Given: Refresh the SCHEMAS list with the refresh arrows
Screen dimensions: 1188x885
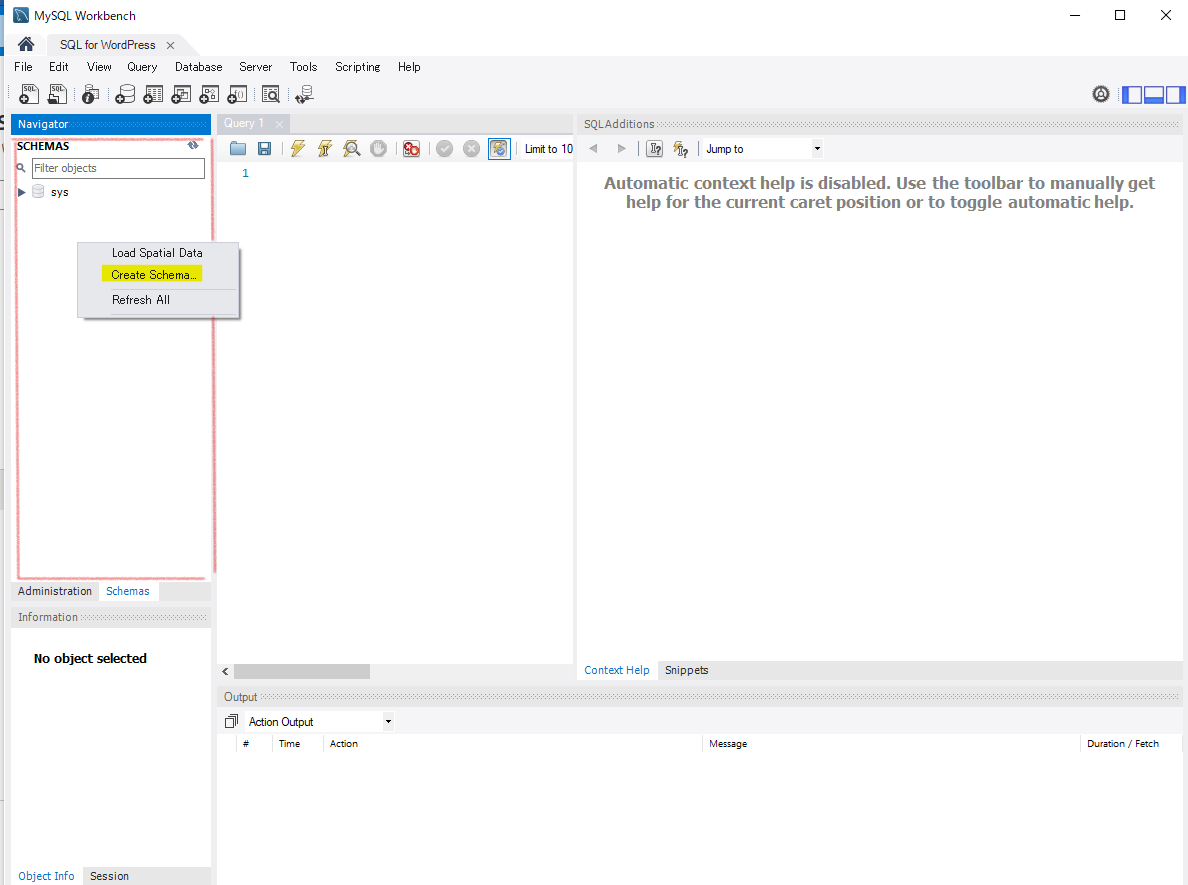Looking at the screenshot, I should (x=193, y=144).
